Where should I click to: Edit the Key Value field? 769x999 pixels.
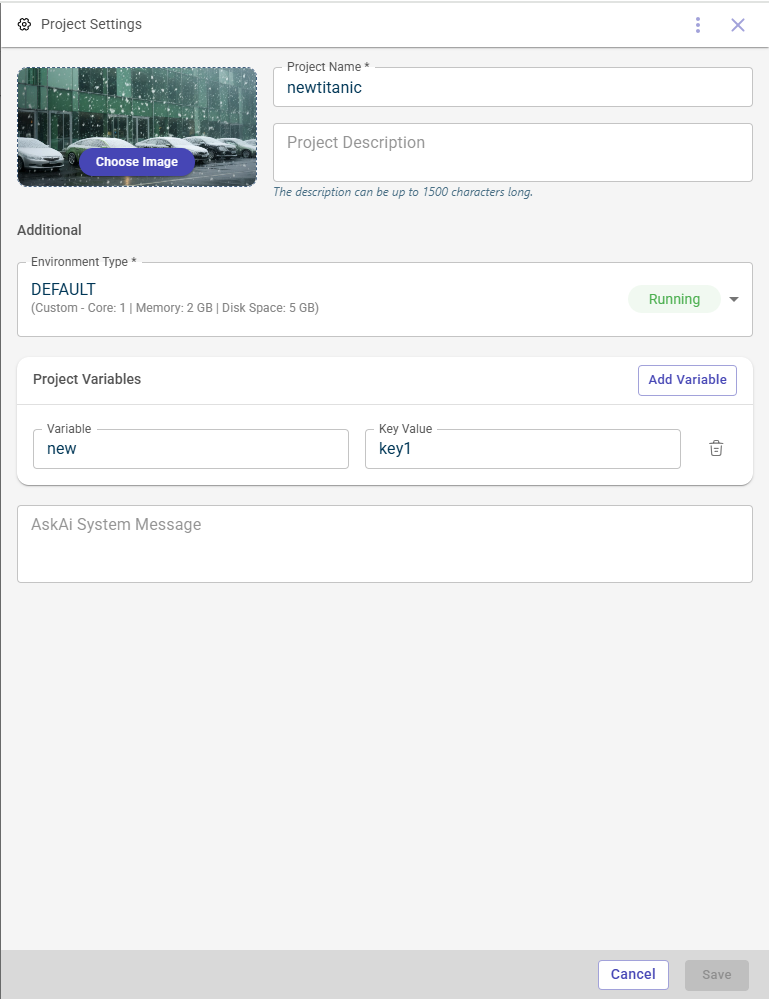coord(522,449)
